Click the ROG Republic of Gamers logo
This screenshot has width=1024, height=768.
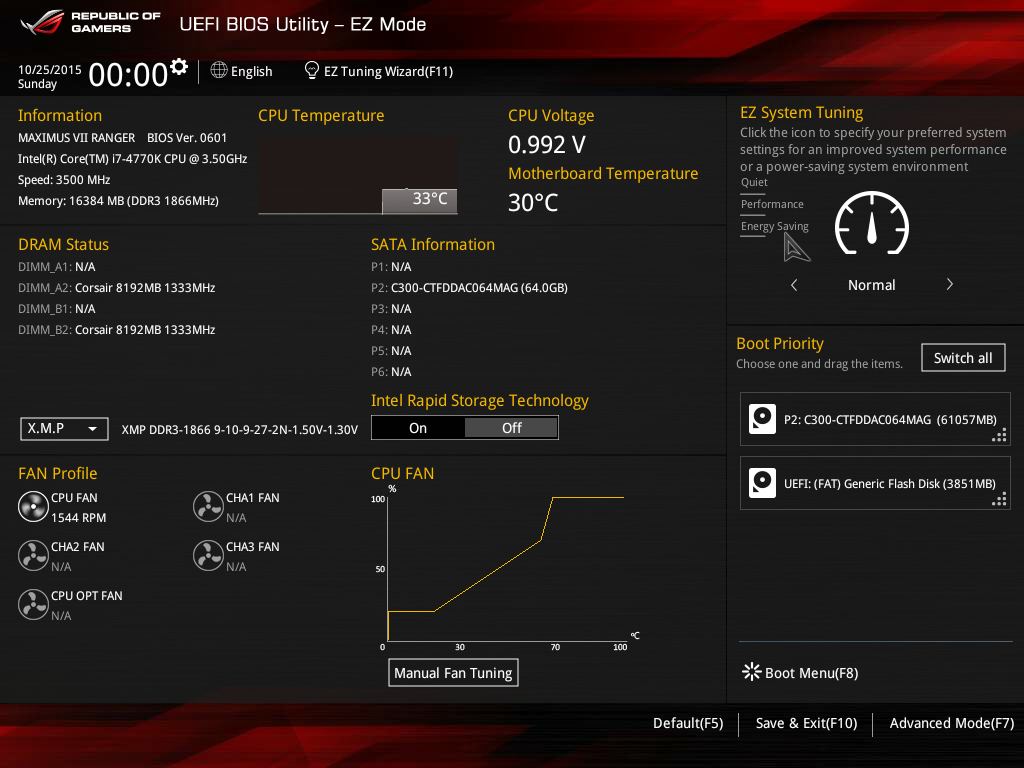(90, 22)
